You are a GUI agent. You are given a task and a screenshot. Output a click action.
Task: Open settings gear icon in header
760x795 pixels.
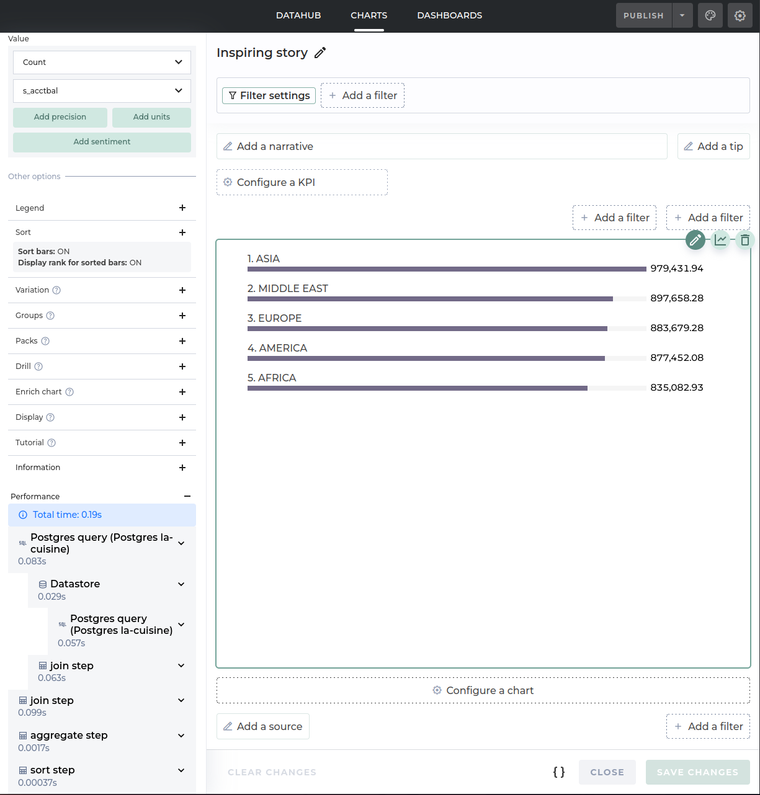click(740, 16)
